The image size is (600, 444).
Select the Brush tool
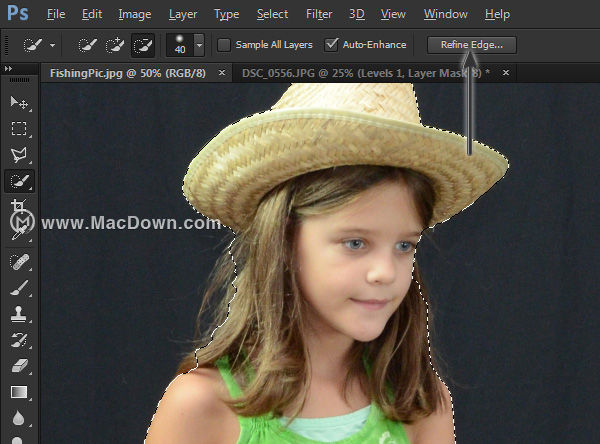point(19,288)
